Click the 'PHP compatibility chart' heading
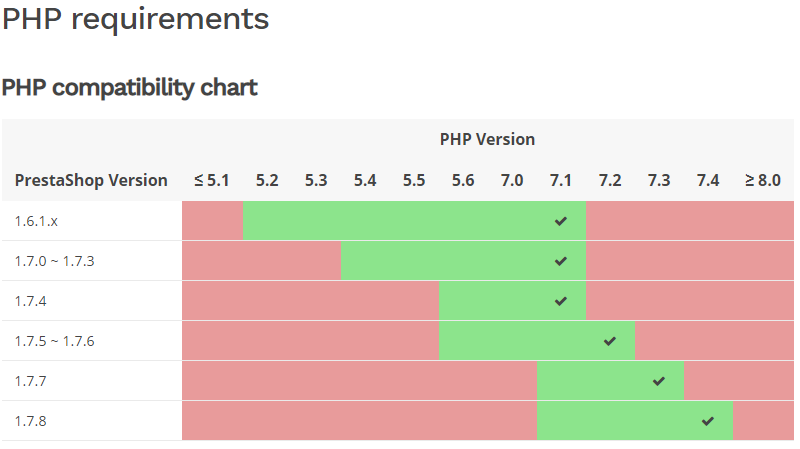 (130, 88)
